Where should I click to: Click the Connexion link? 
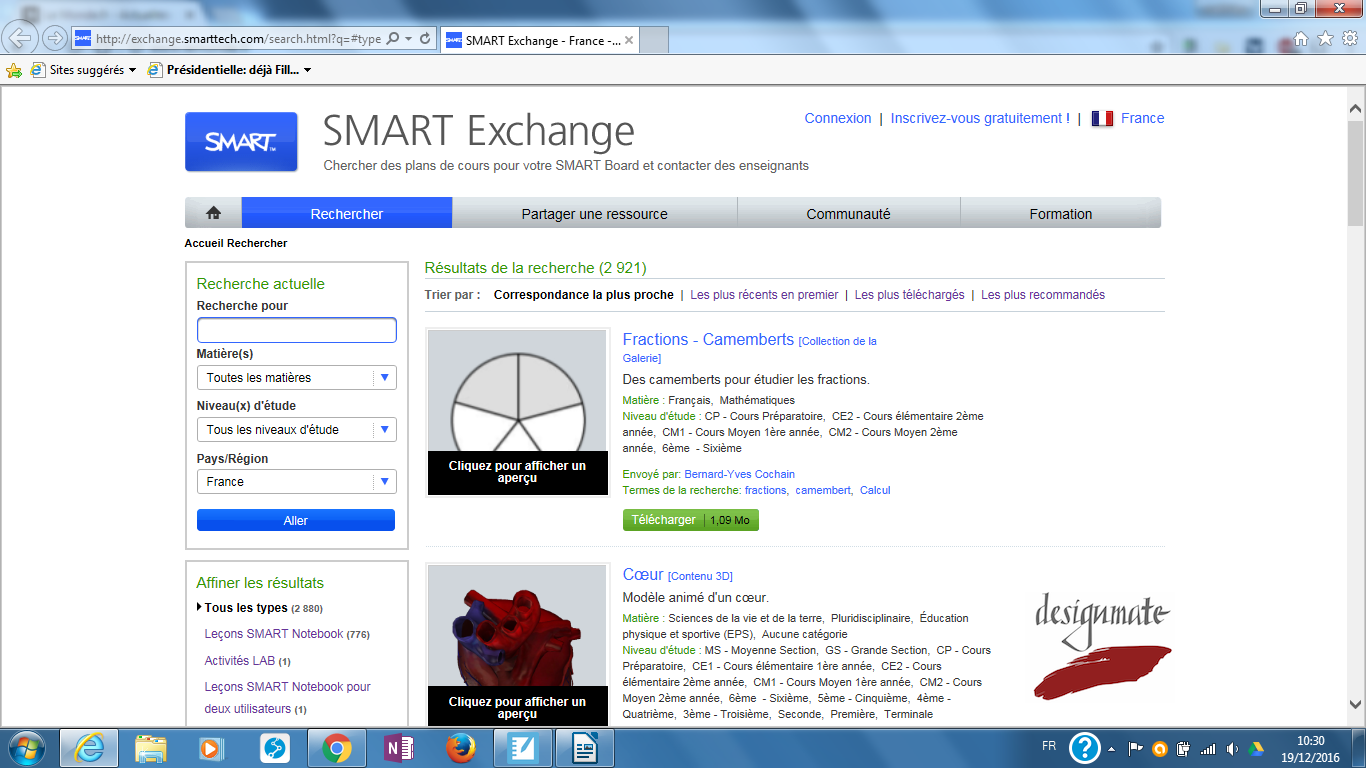838,118
